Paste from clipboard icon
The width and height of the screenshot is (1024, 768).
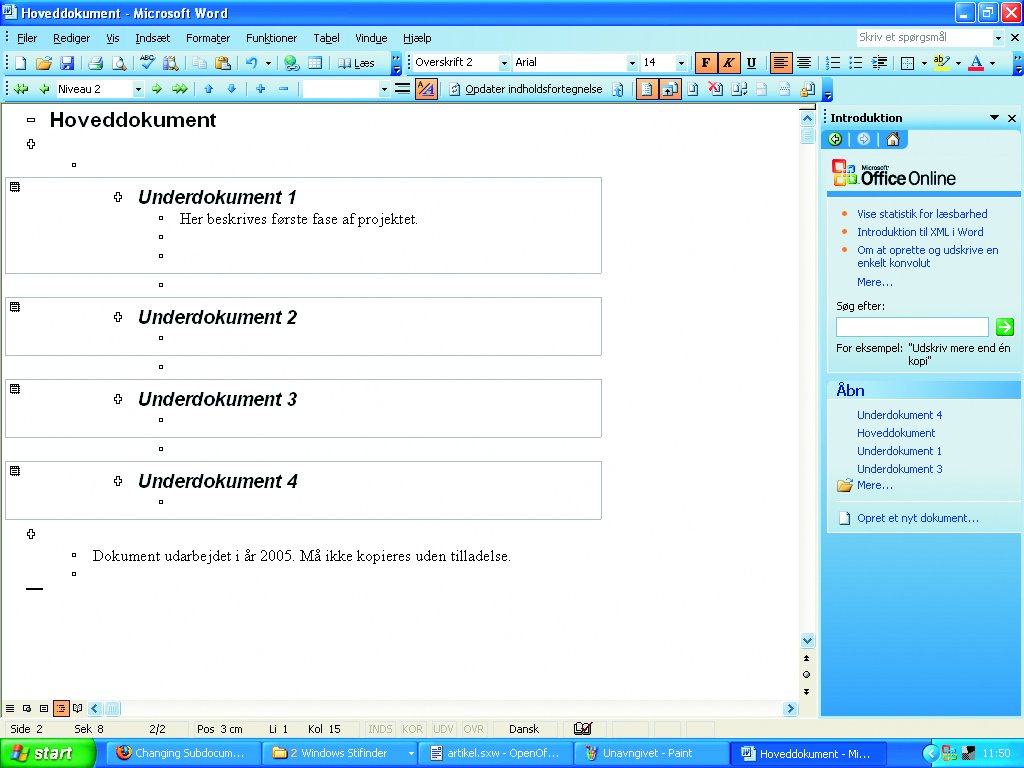tap(223, 63)
